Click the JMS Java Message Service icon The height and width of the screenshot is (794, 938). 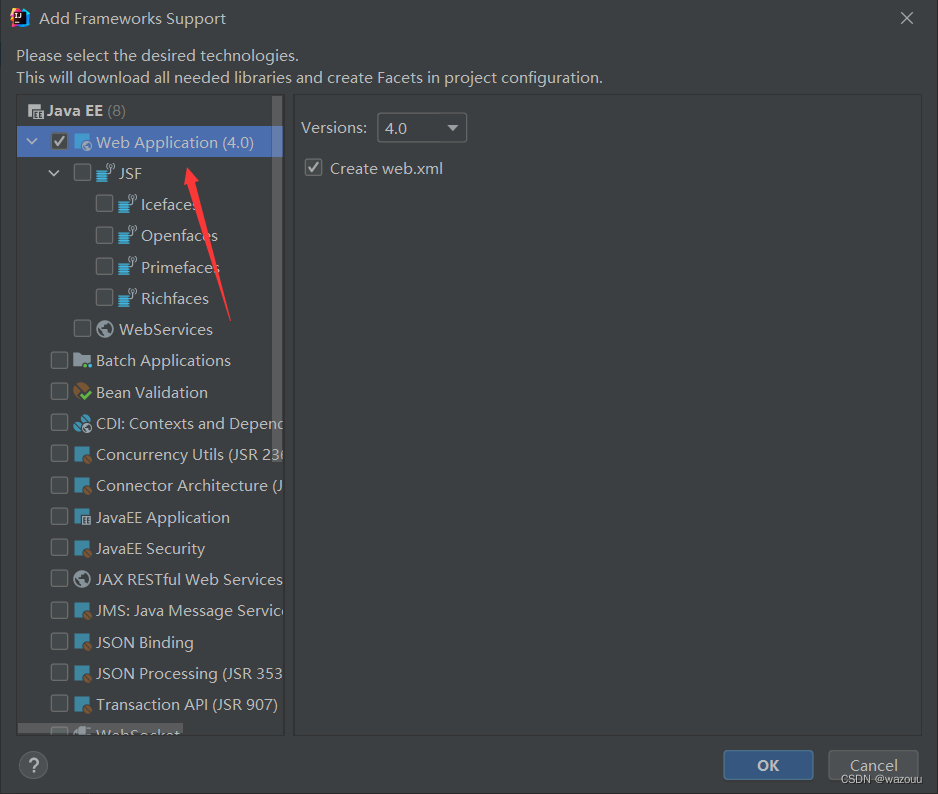coord(82,611)
